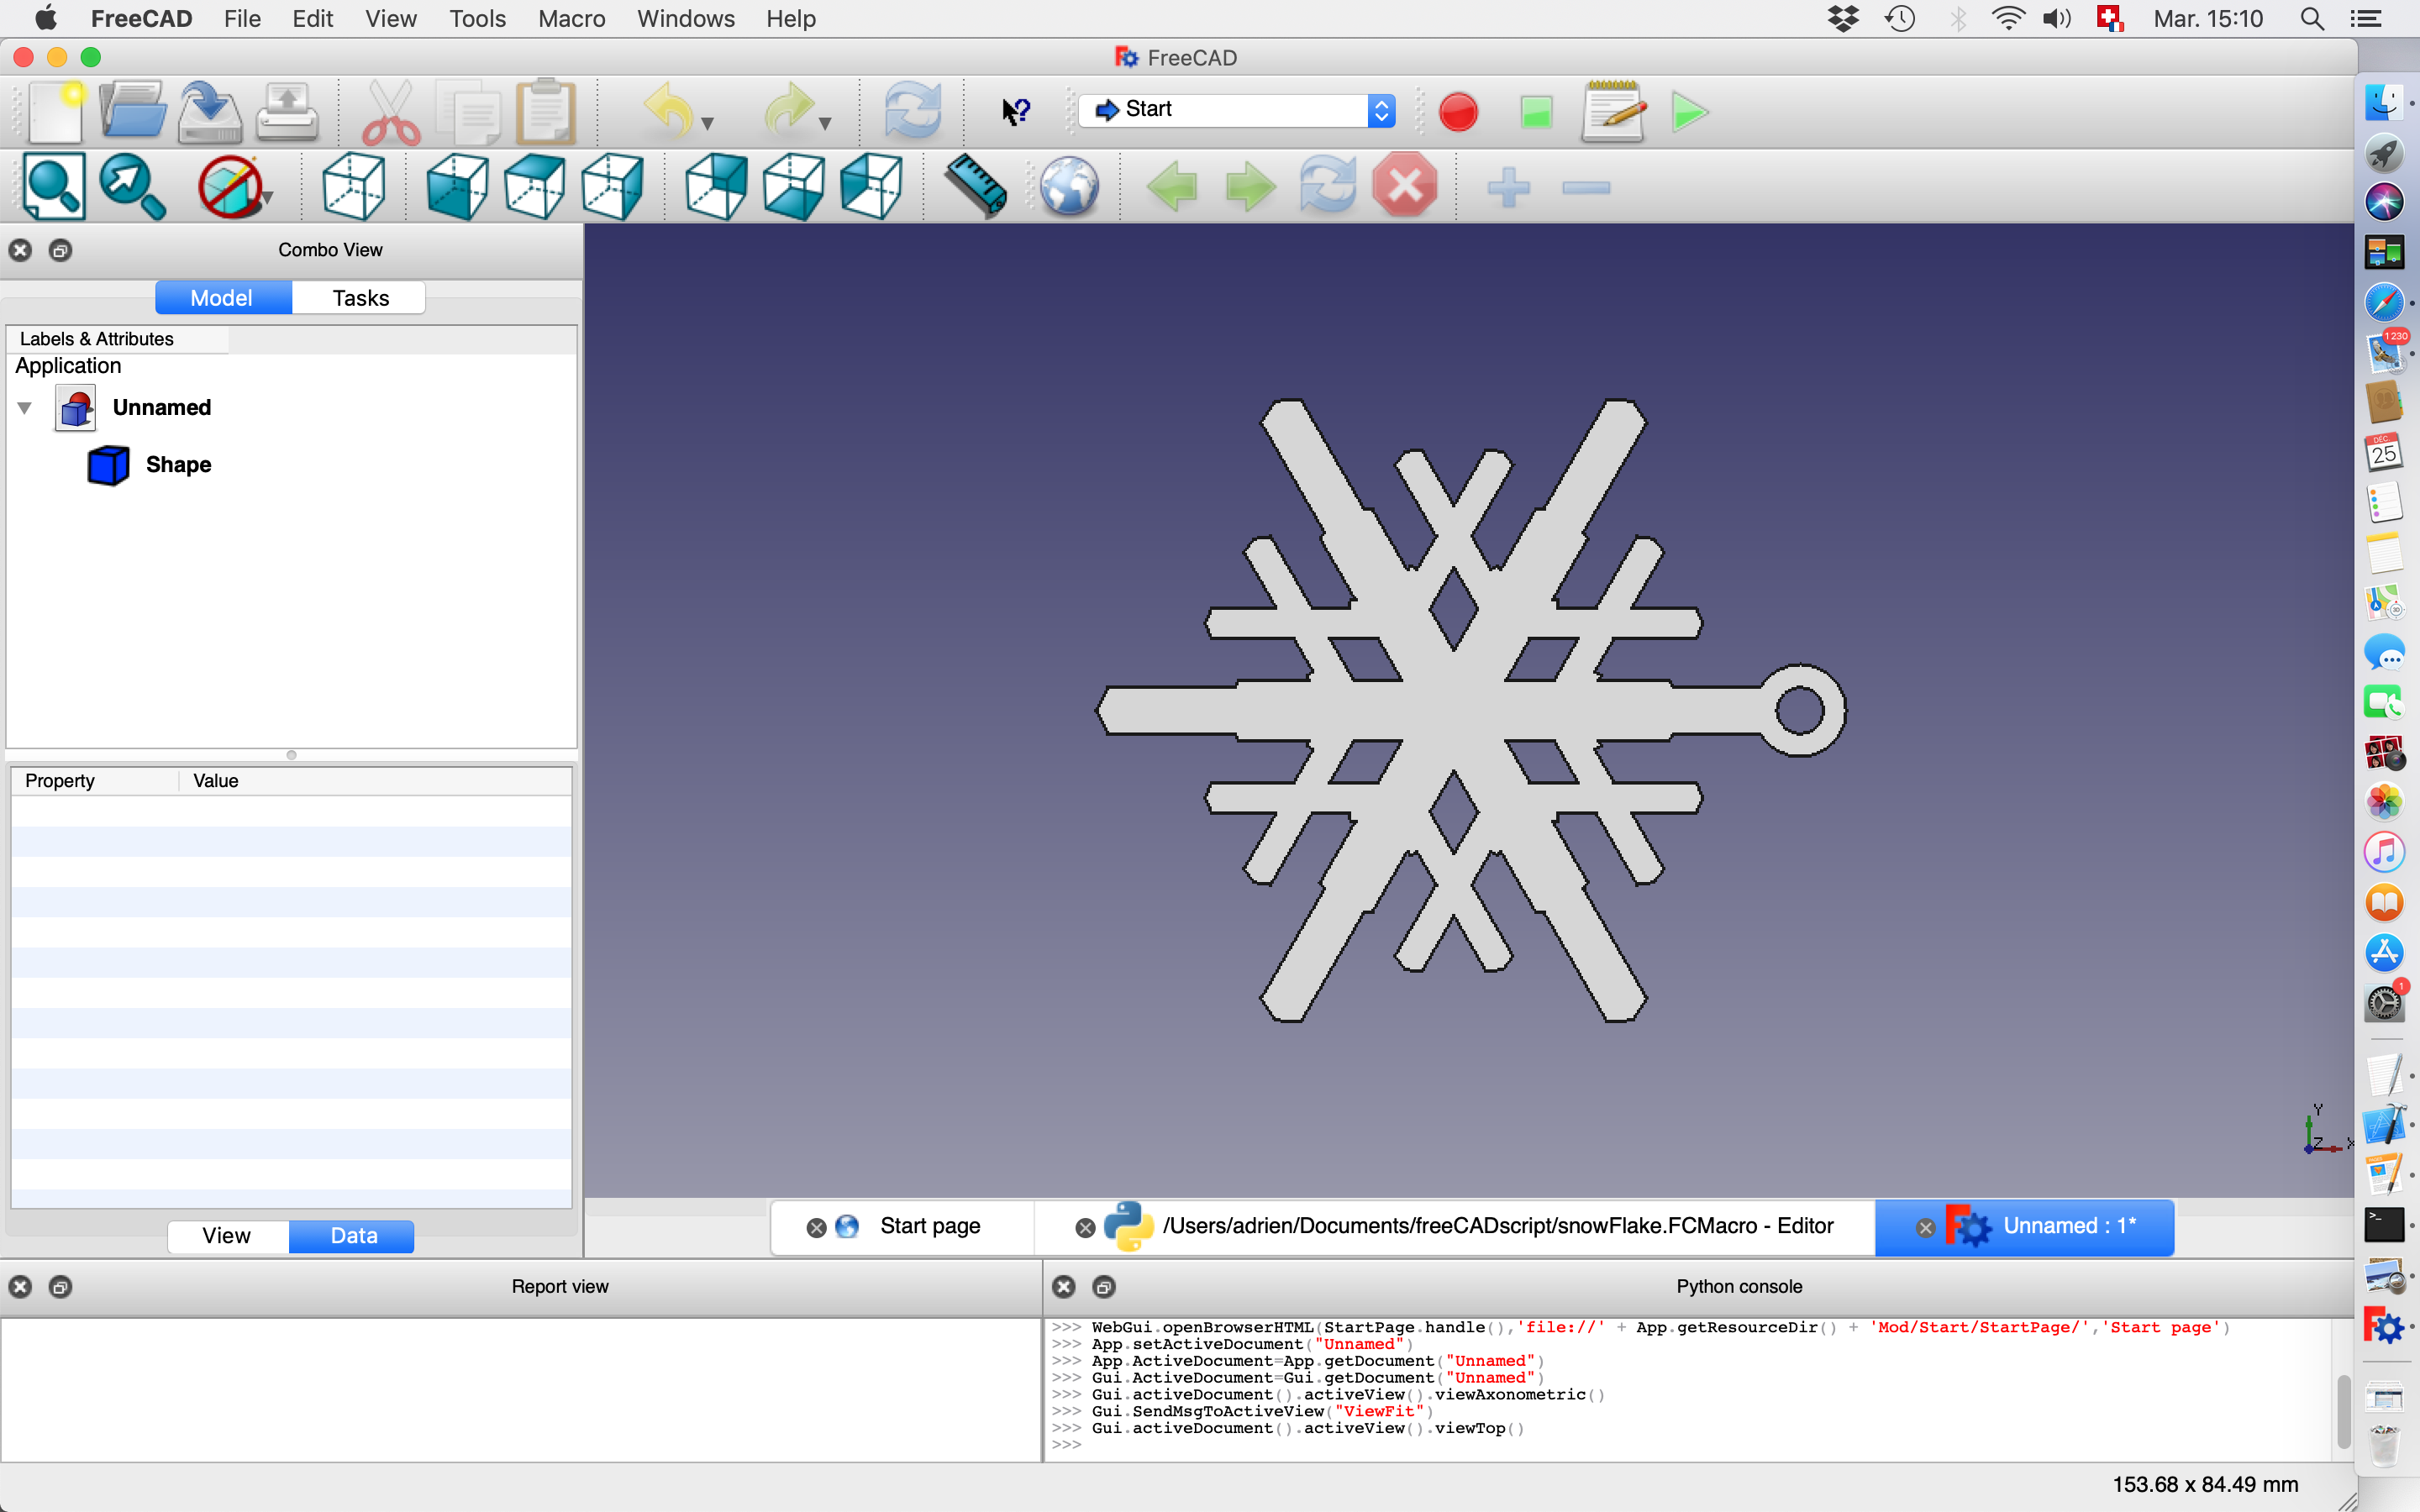Open the draw style dropdown arrow
The image size is (2420, 1512).
click(x=268, y=198)
